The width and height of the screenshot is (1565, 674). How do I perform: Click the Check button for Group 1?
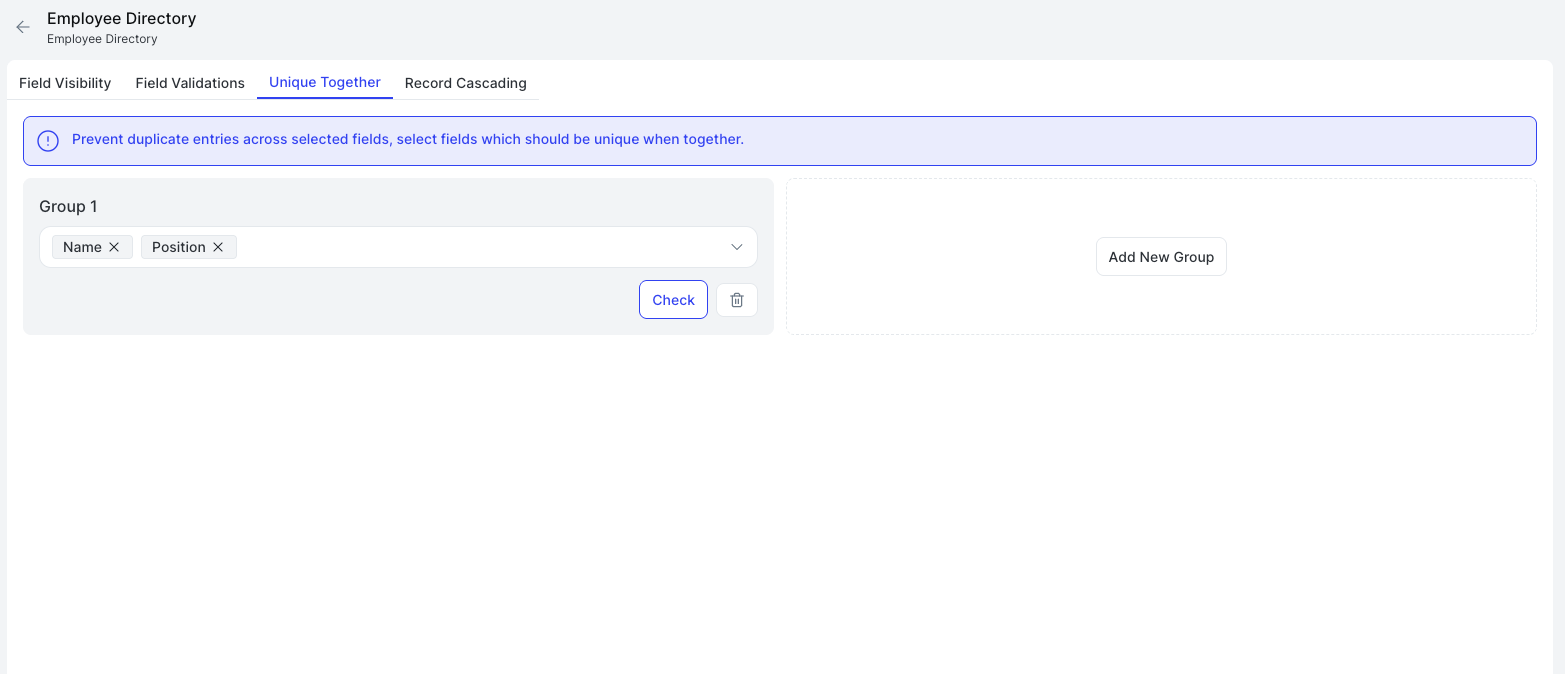672,299
